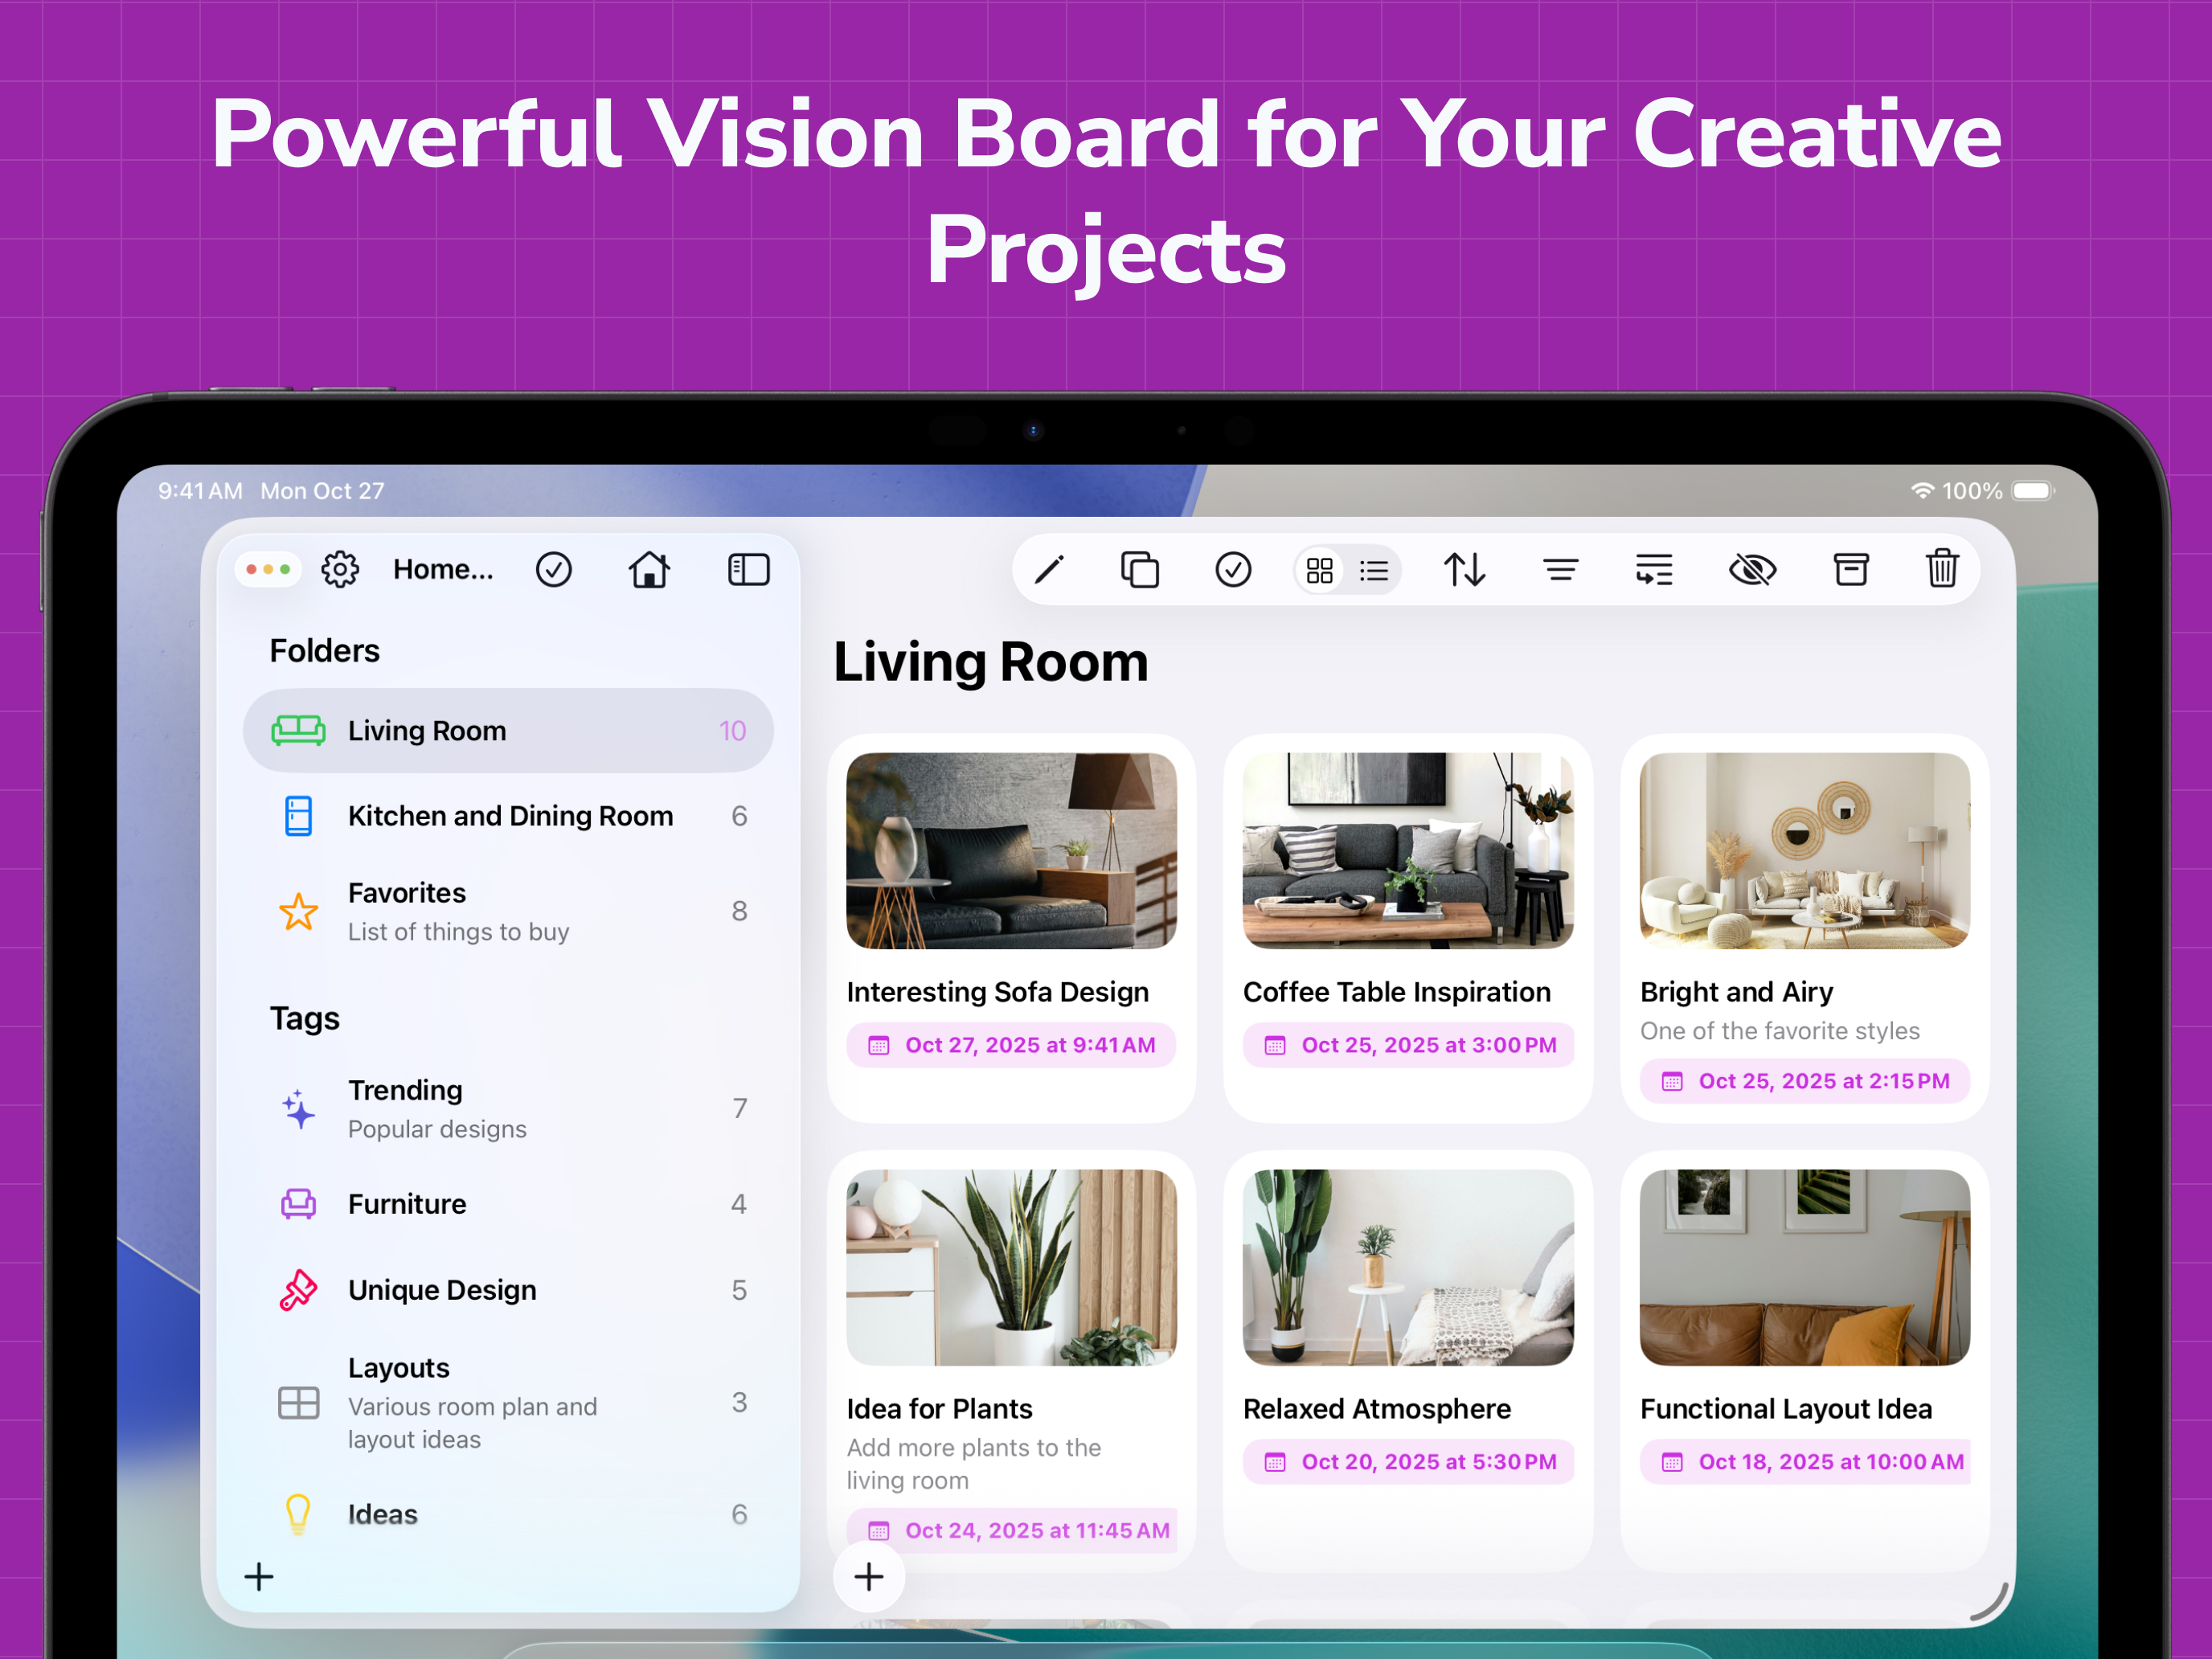The image size is (2212, 1659).
Task: Click the window resize corner handle
Action: coord(1989,1601)
